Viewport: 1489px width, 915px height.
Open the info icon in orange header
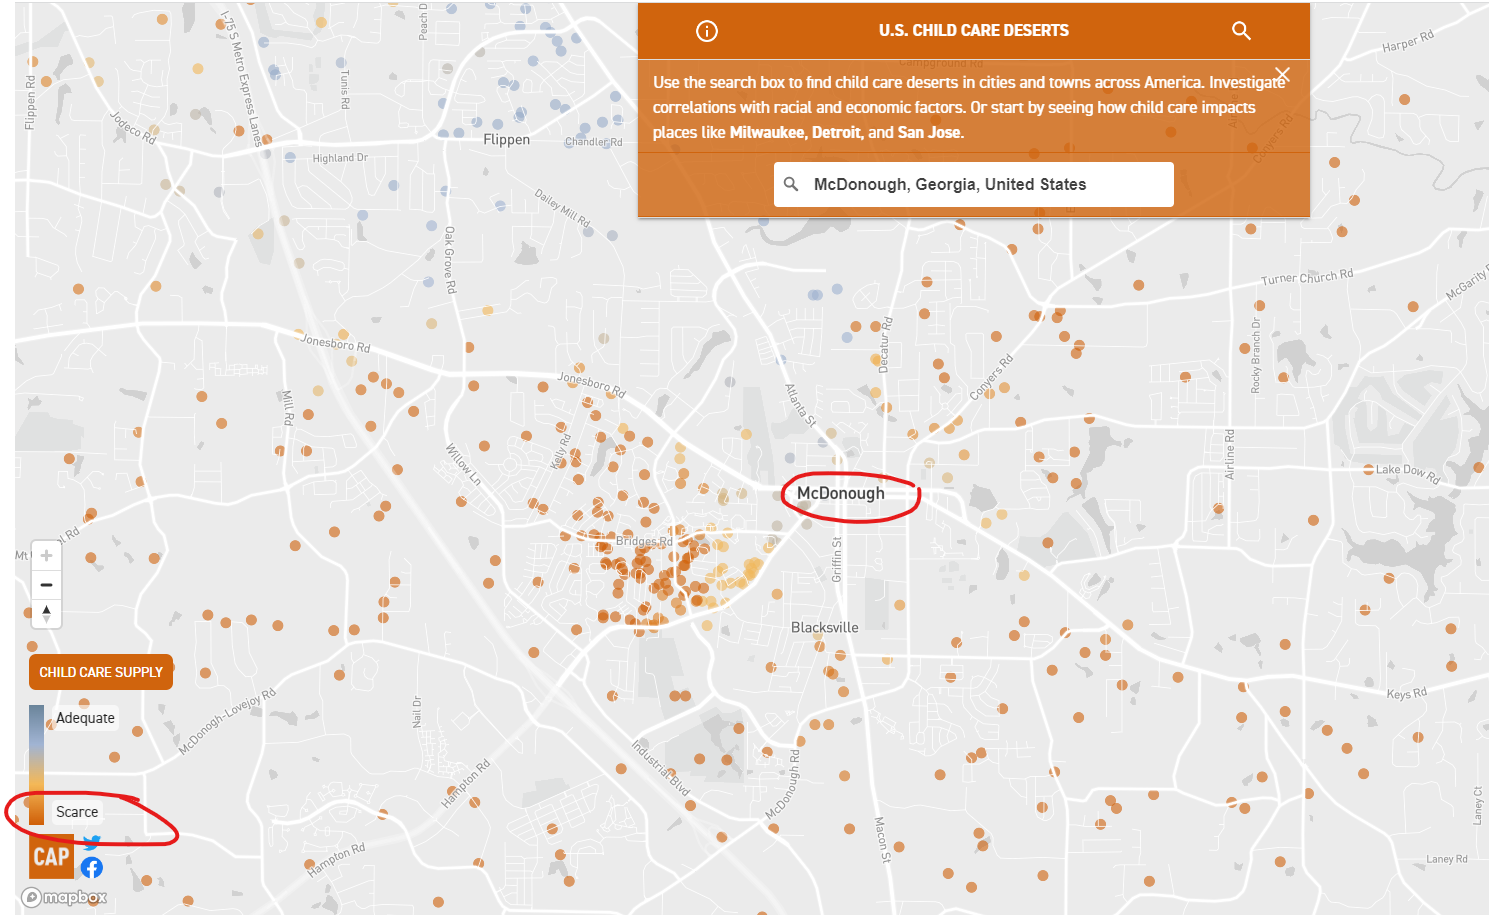pos(707,31)
